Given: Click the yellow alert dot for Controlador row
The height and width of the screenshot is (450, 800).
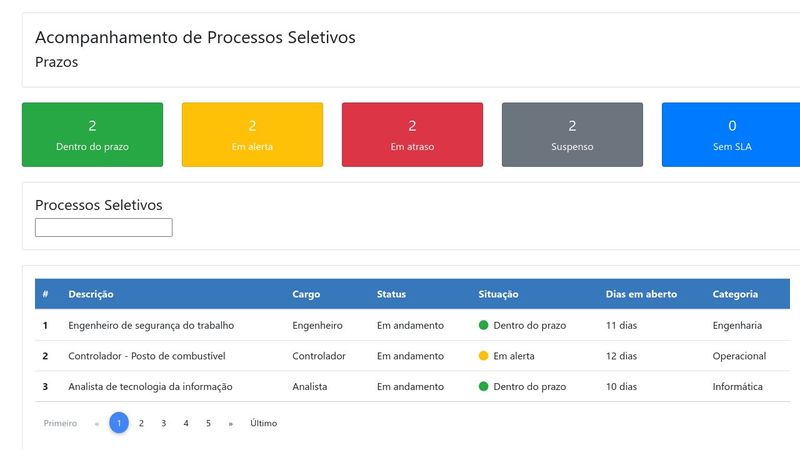Looking at the screenshot, I should click(484, 356).
